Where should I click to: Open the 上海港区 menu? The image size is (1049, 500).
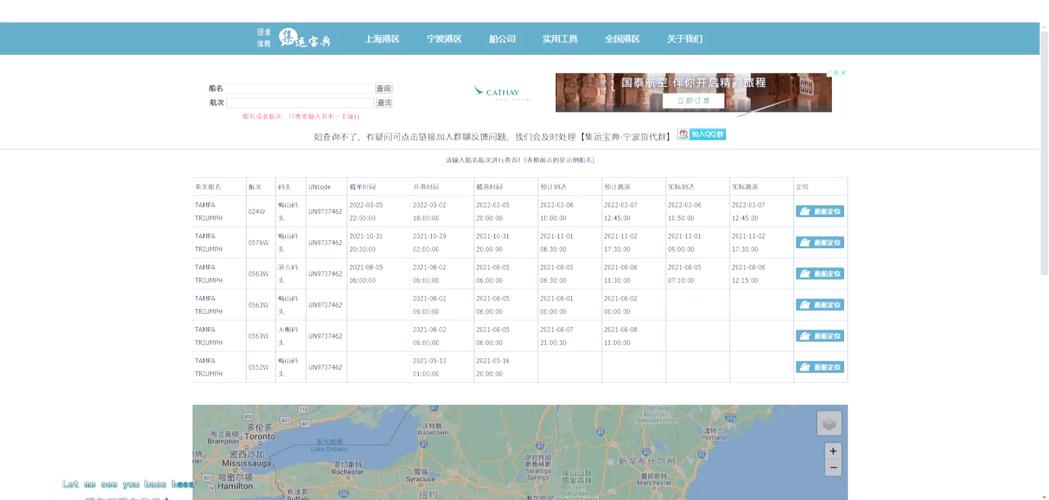click(382, 39)
